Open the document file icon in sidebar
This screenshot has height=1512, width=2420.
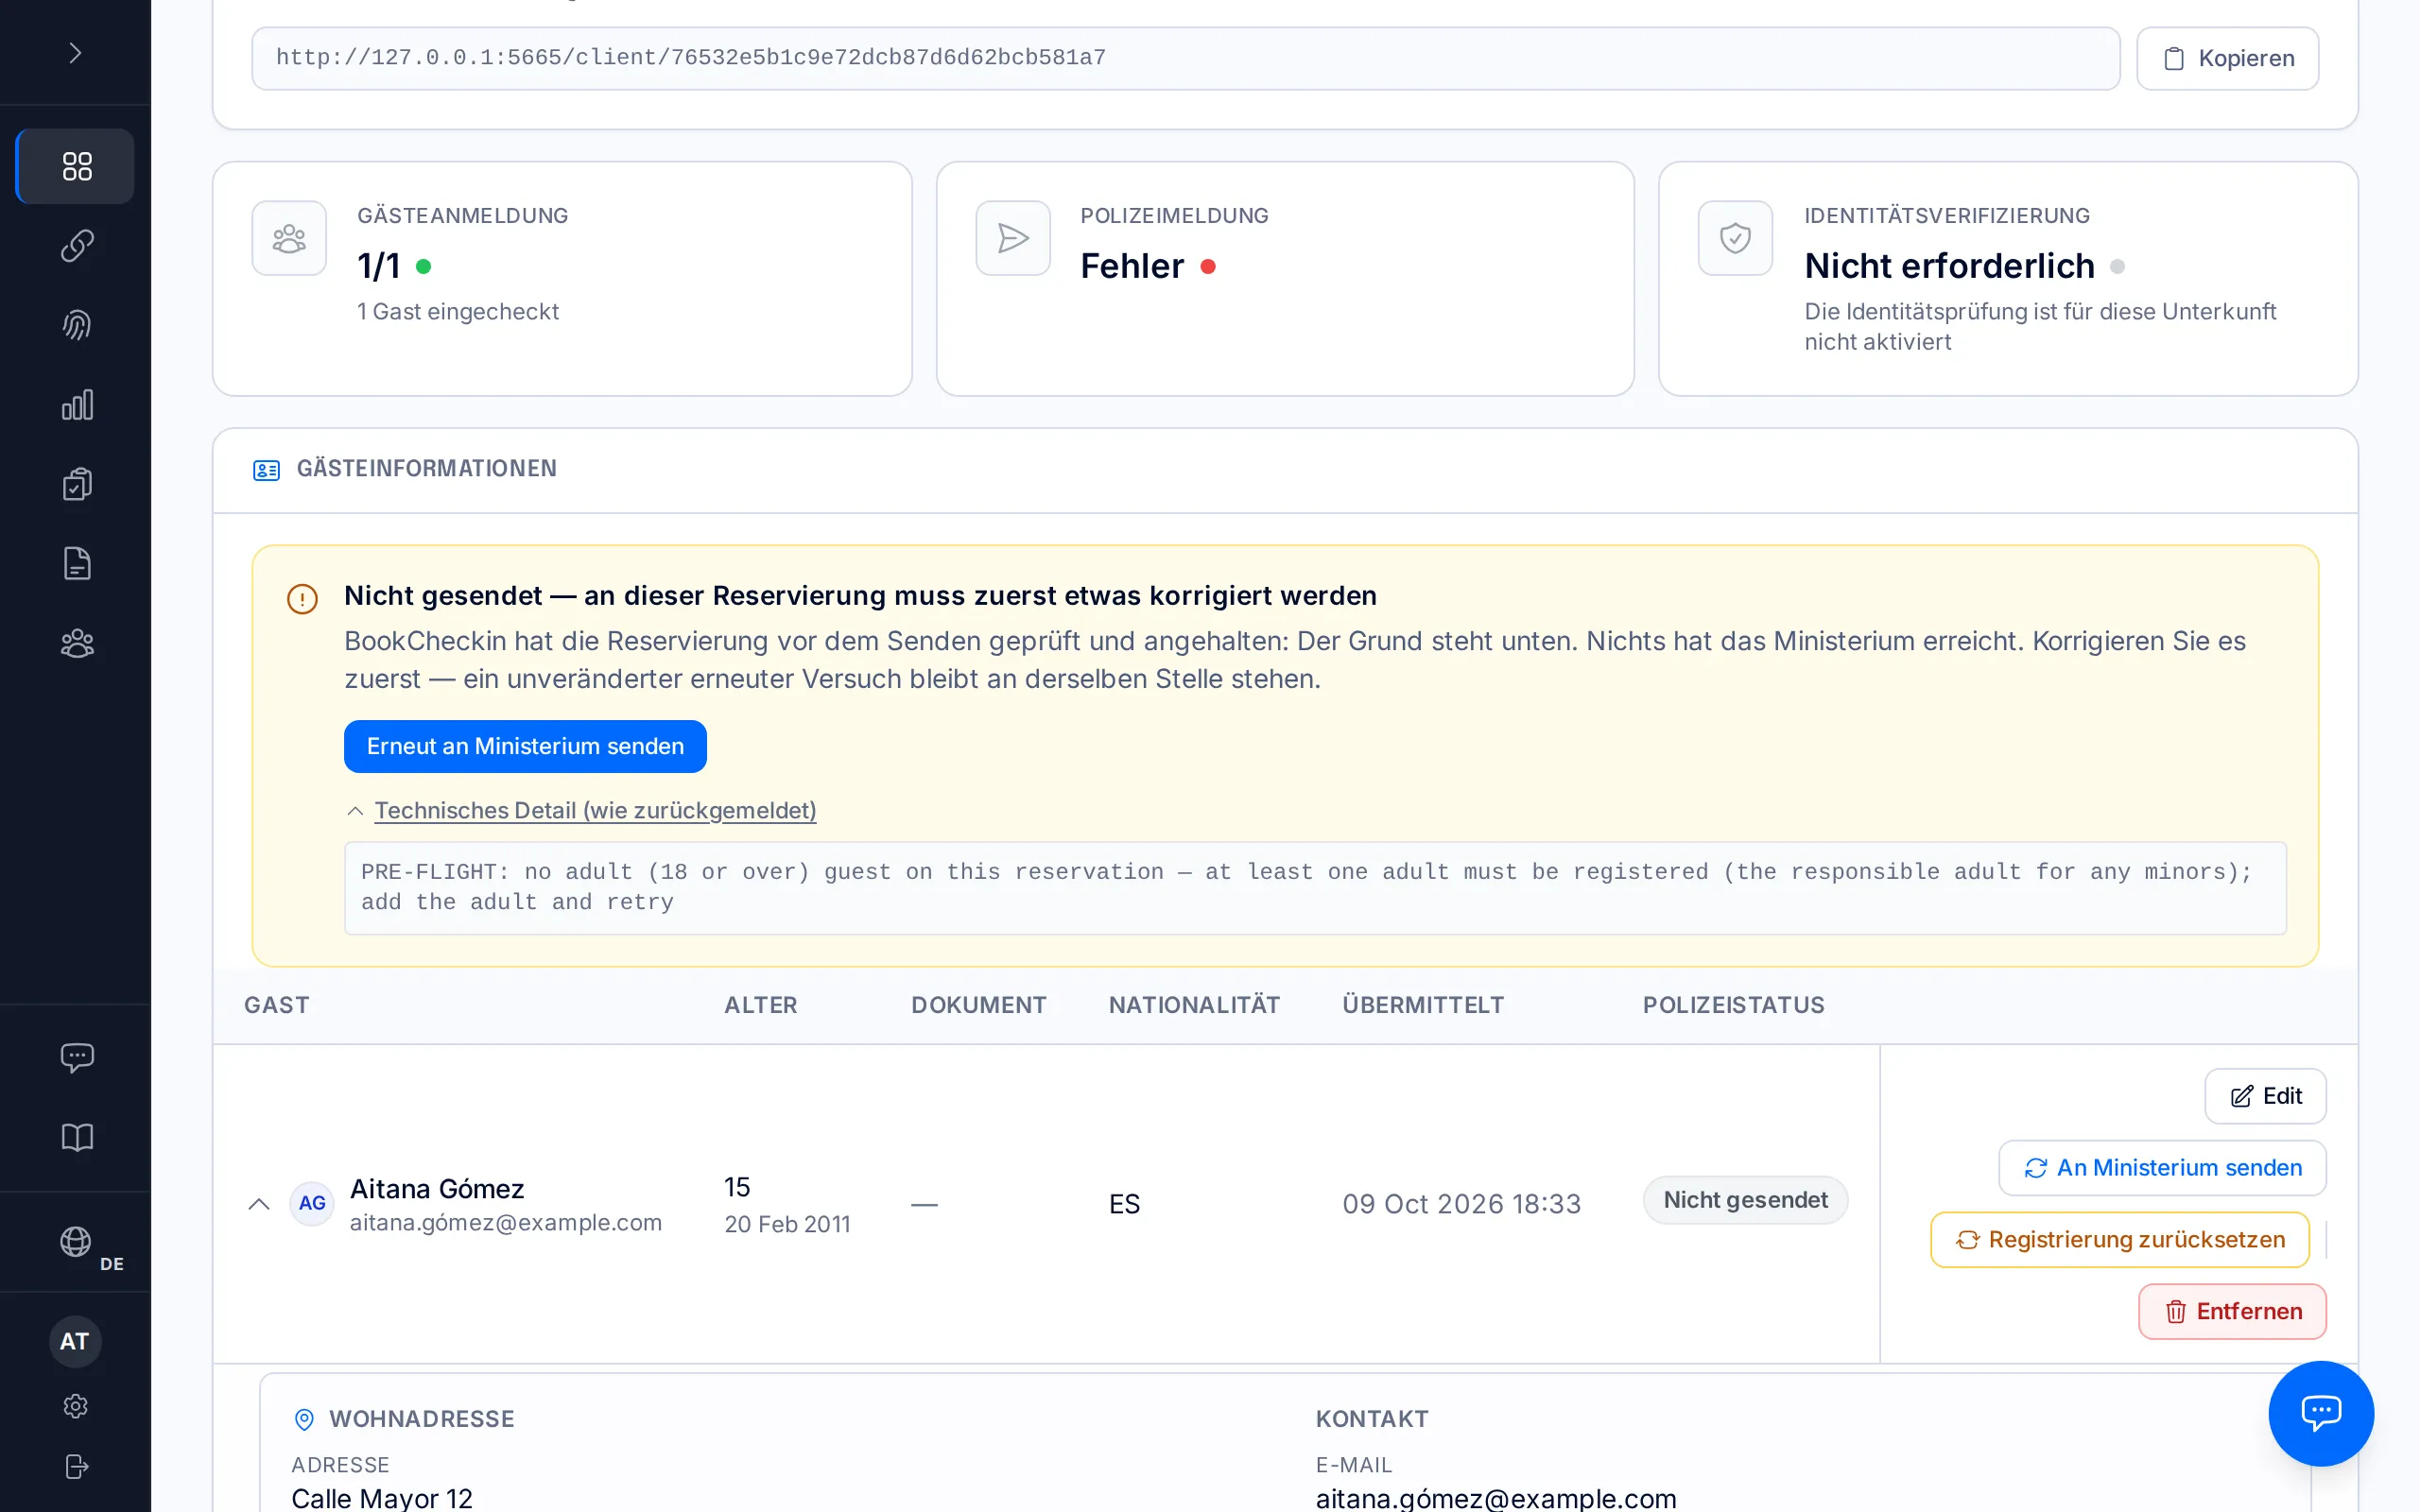[x=76, y=564]
